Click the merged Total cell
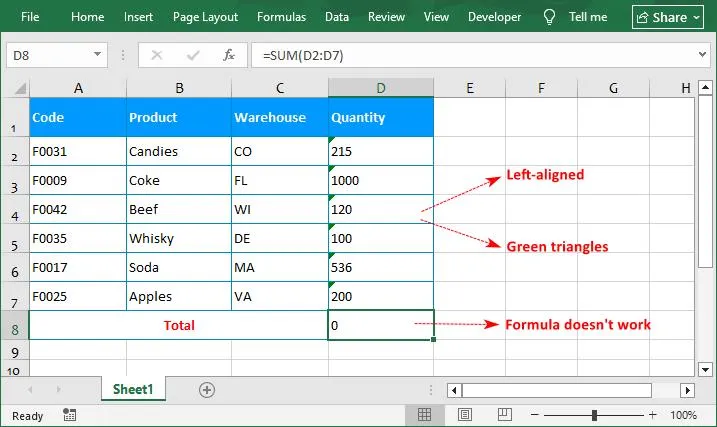The height and width of the screenshot is (427, 717). [178, 325]
